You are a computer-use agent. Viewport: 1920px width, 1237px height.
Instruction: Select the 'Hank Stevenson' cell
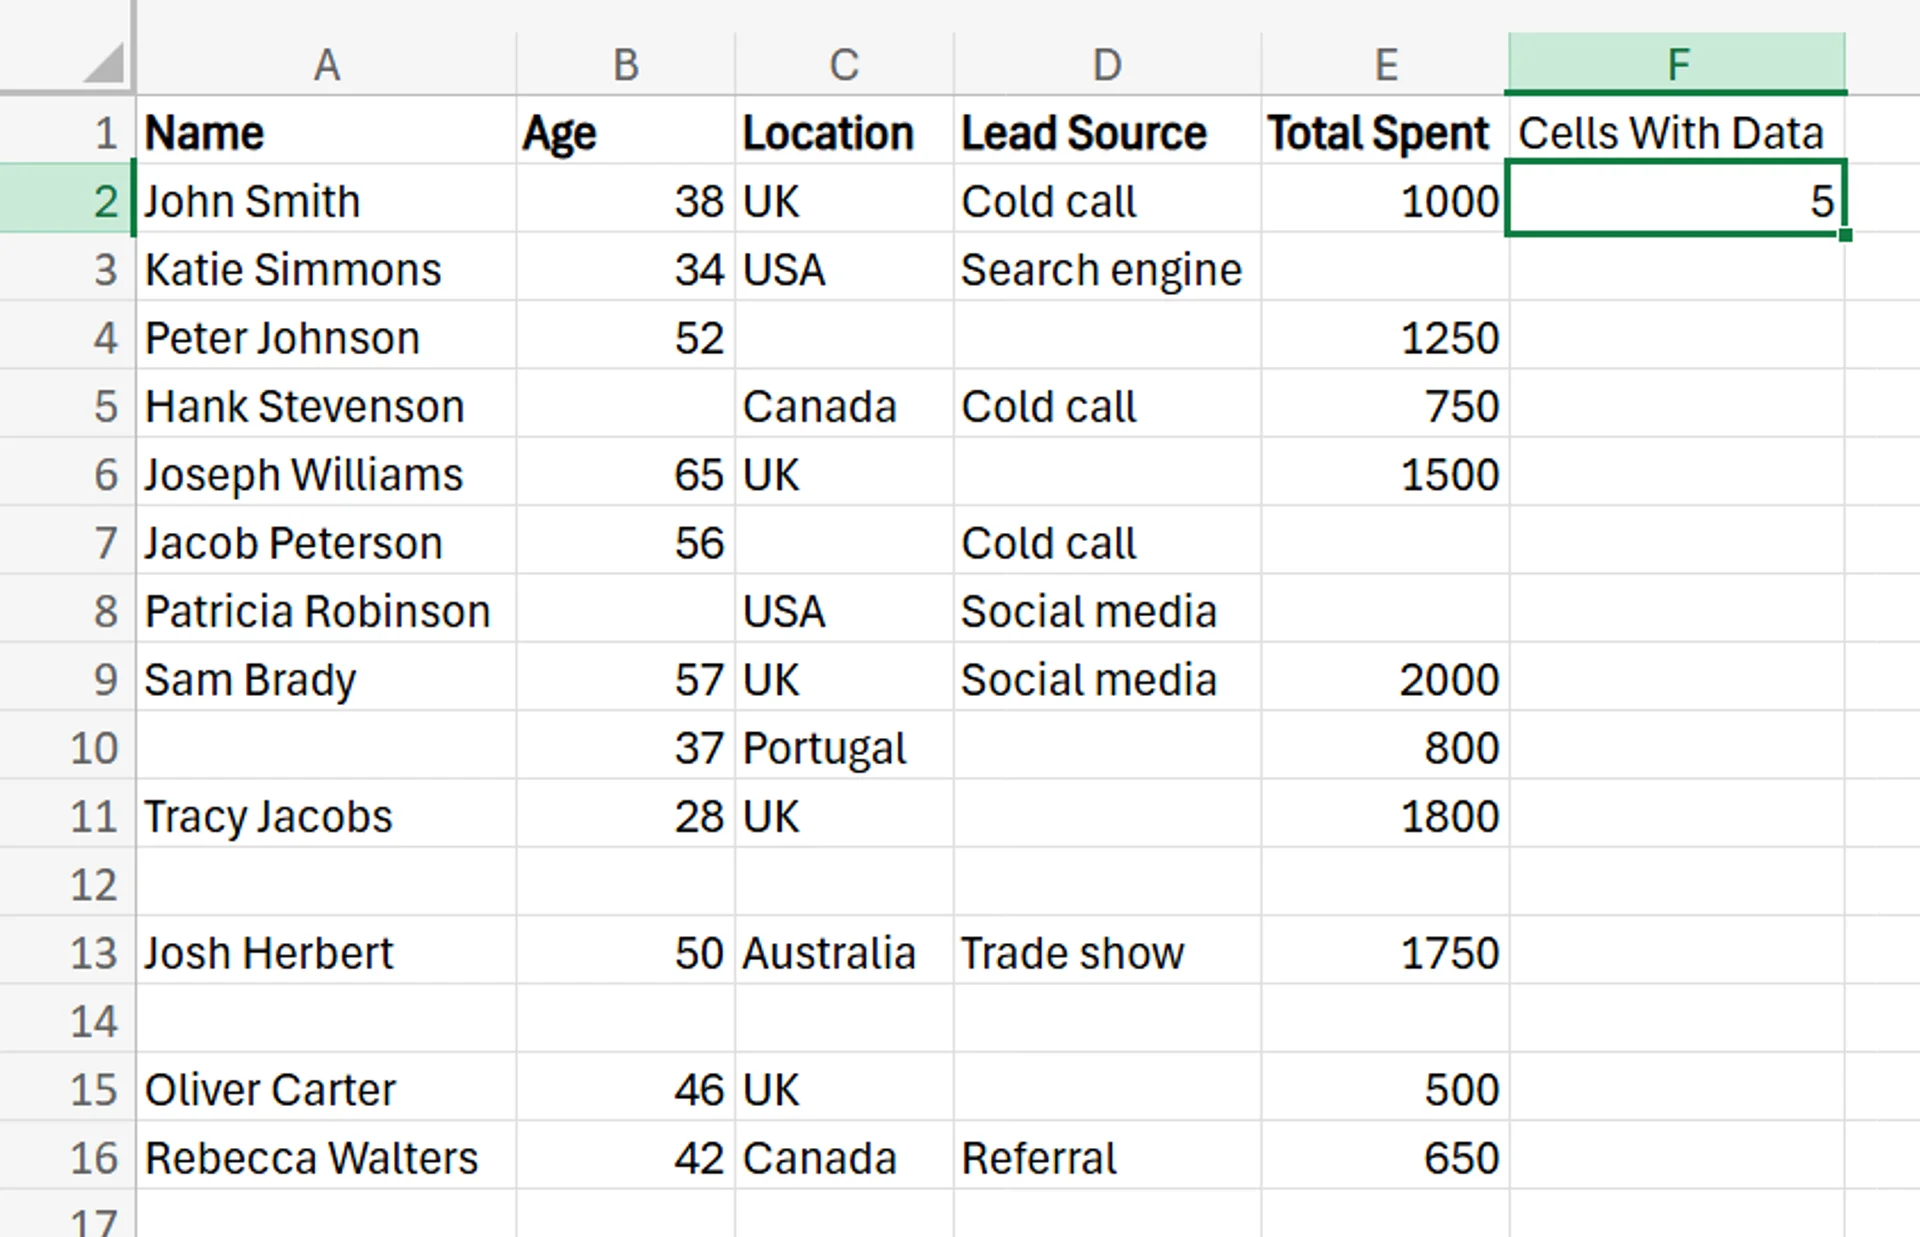pos(326,405)
